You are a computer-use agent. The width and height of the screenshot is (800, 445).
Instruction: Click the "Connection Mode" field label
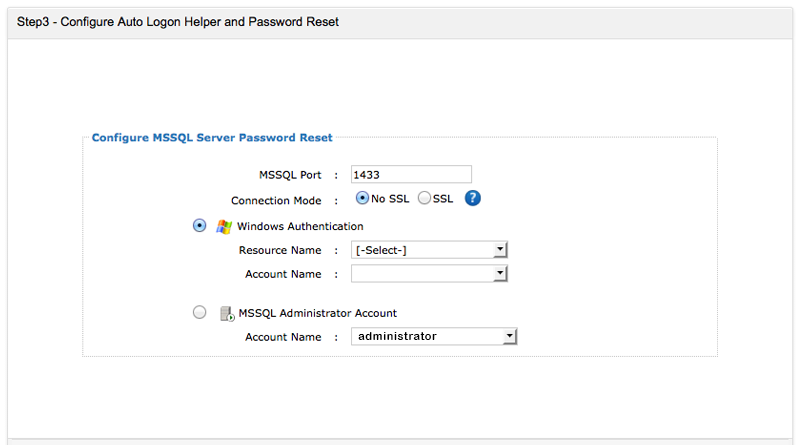(276, 200)
